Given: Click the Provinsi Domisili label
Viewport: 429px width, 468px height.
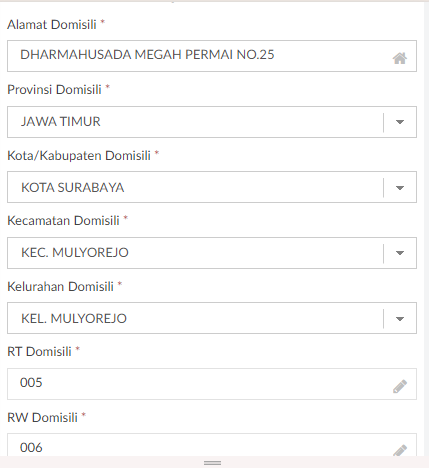Looking at the screenshot, I should (x=54, y=90).
